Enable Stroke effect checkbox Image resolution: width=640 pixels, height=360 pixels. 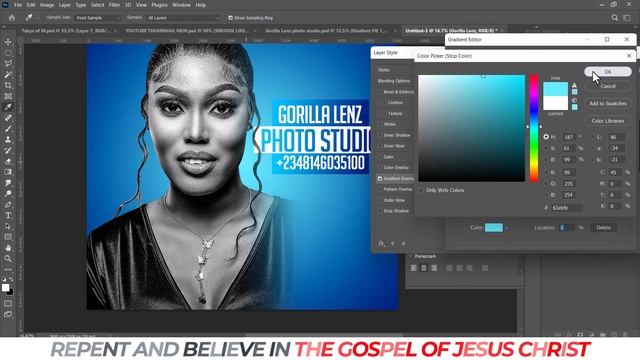click(380, 124)
